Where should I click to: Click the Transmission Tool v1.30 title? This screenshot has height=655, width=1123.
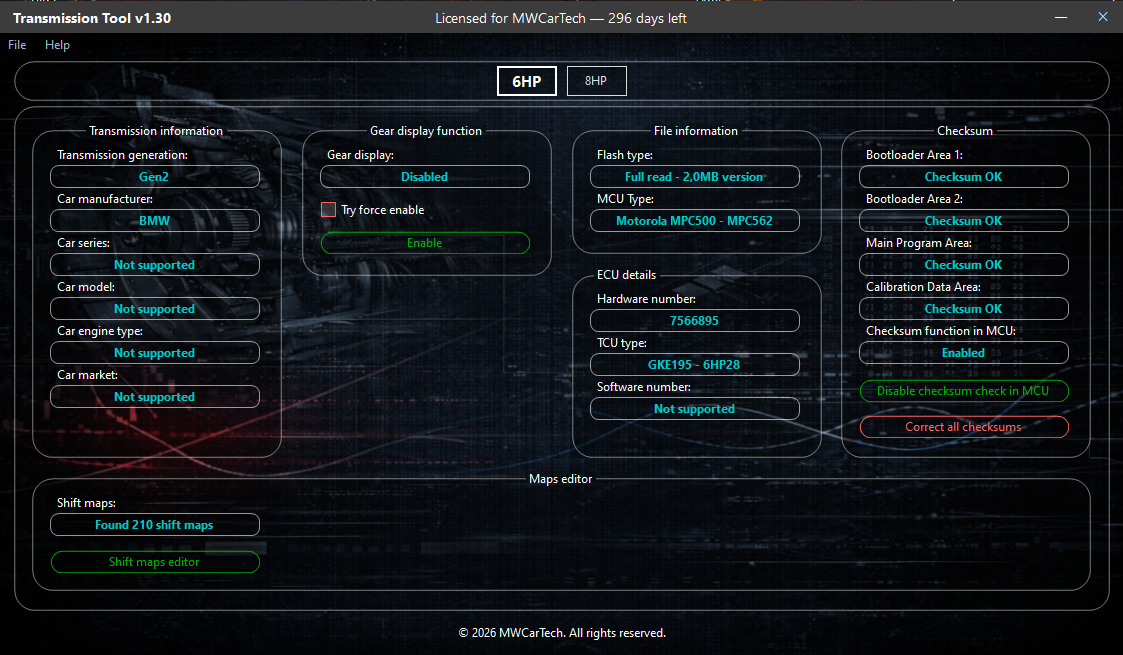[x=92, y=19]
